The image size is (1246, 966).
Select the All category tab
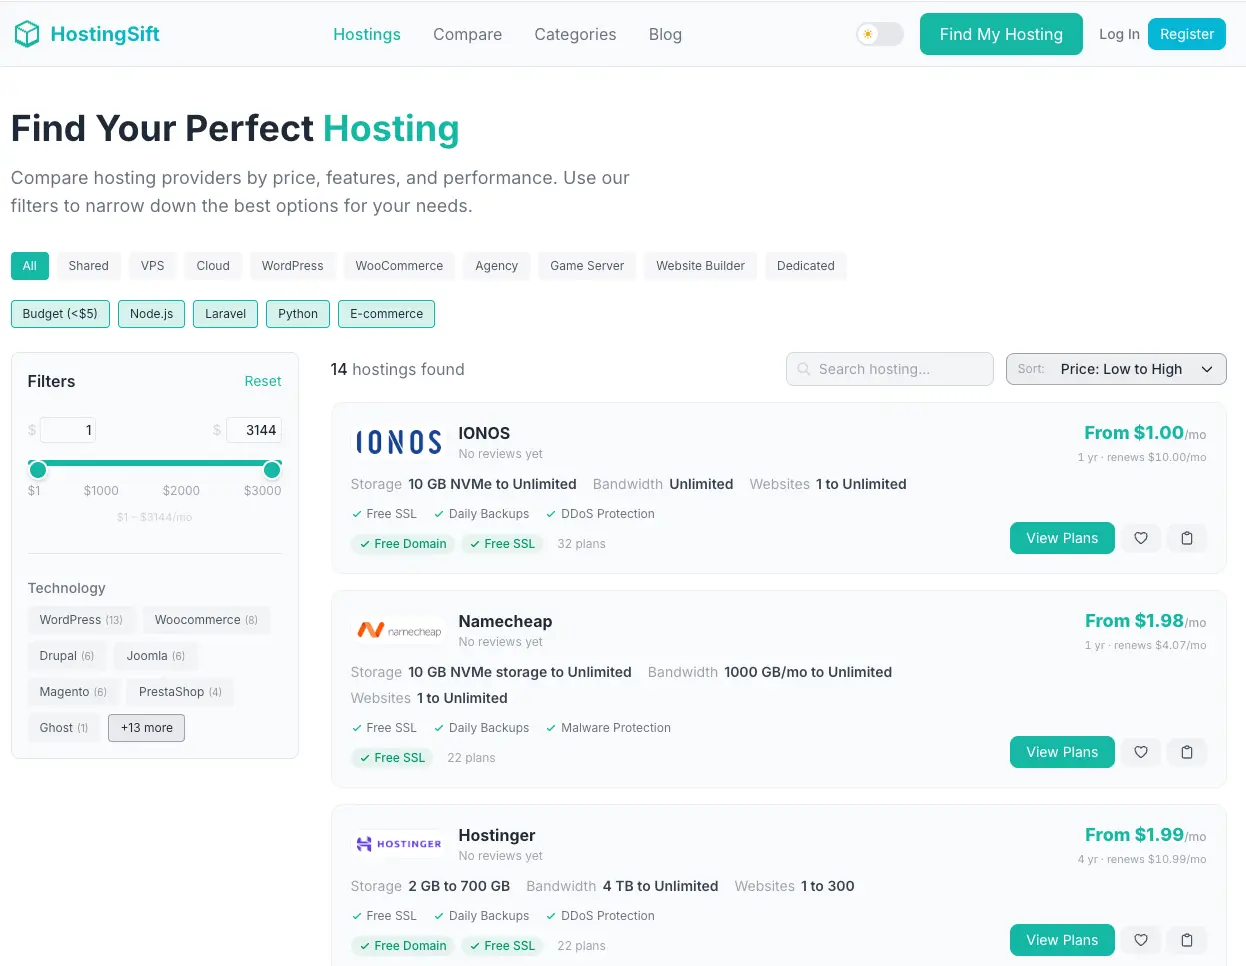[30, 266]
